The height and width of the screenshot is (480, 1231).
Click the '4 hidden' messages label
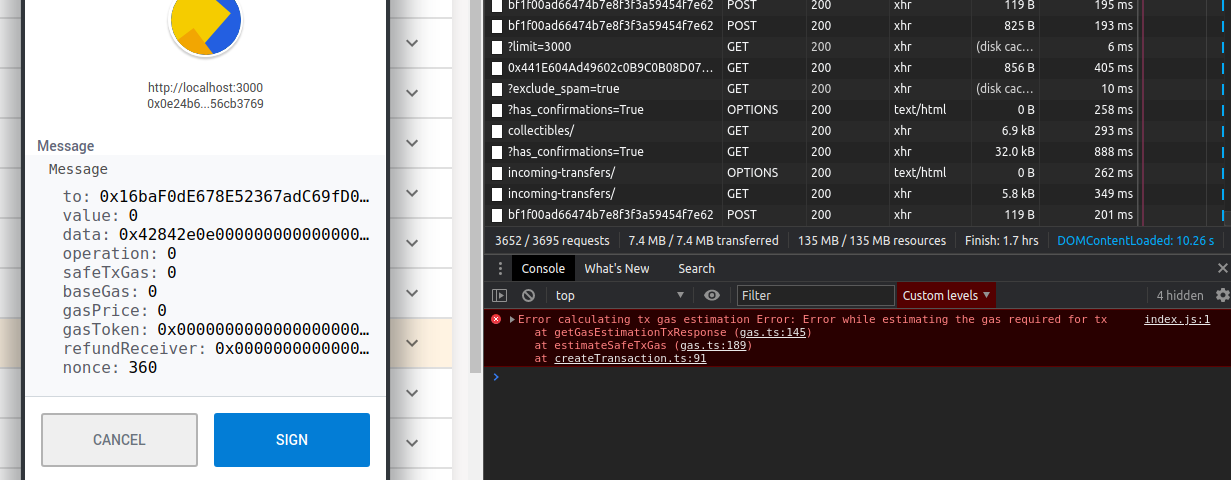click(x=1180, y=295)
